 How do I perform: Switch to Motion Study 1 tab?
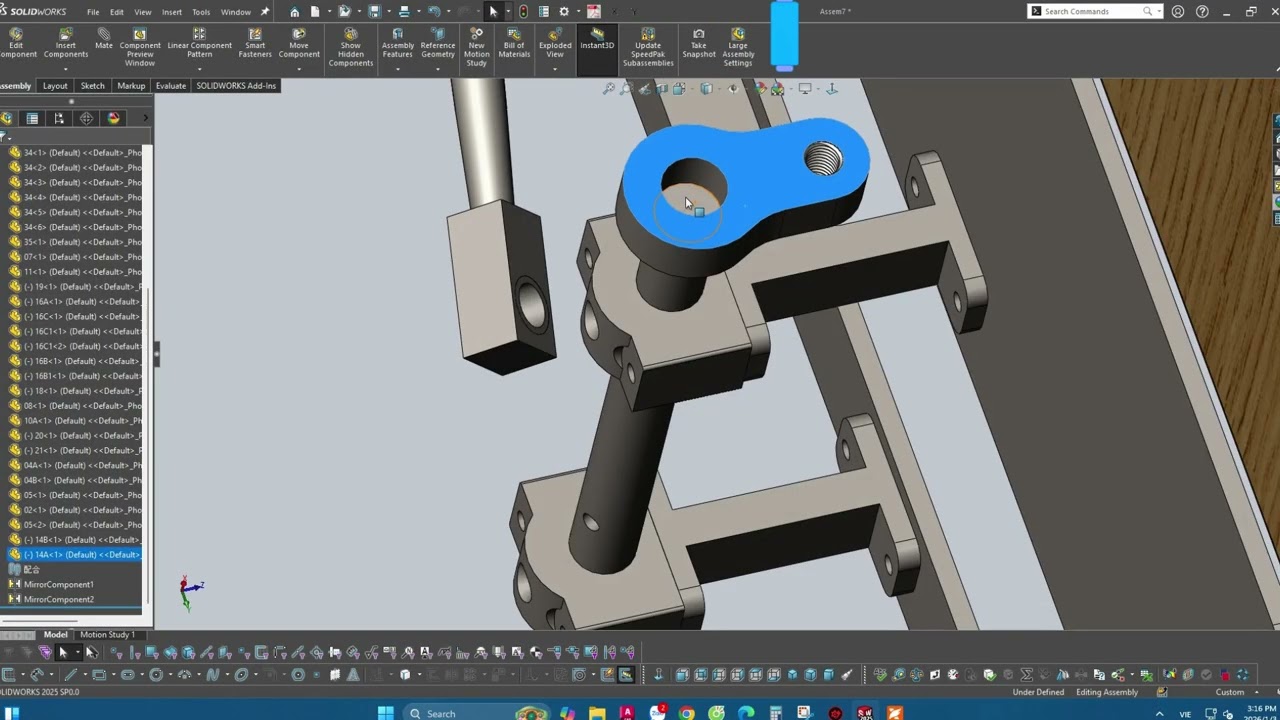(x=107, y=635)
